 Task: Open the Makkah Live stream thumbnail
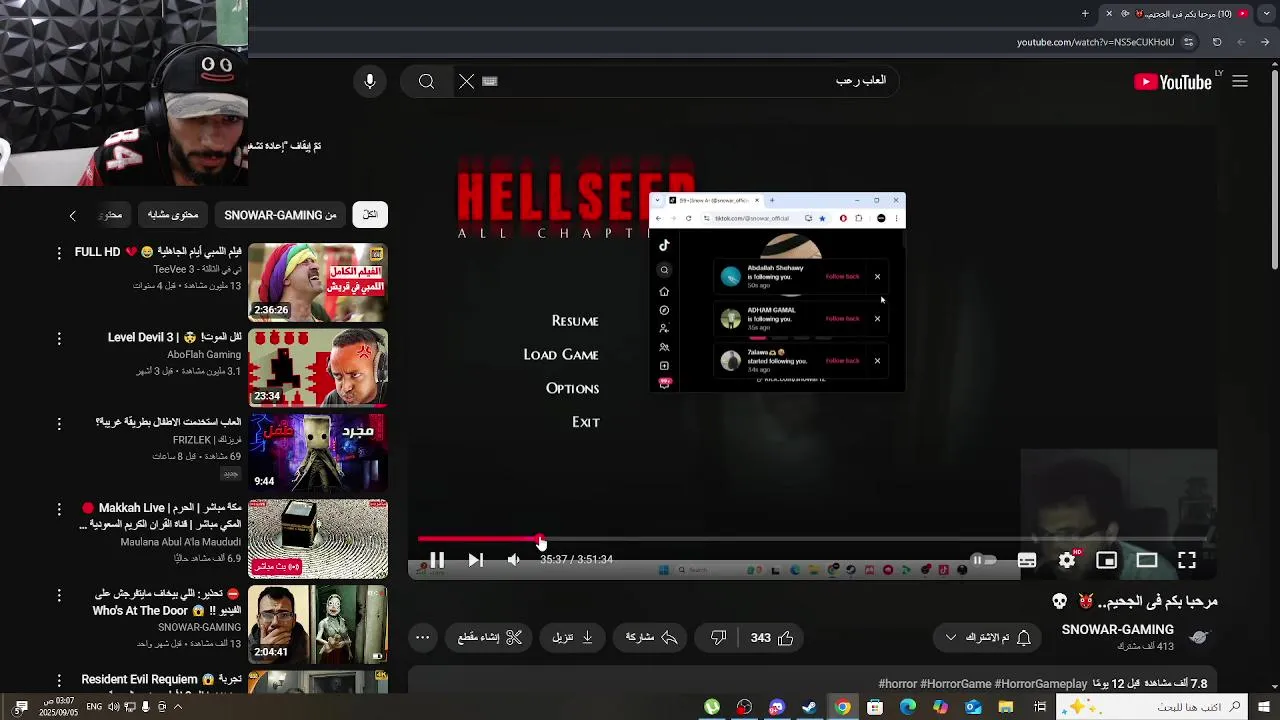318,539
